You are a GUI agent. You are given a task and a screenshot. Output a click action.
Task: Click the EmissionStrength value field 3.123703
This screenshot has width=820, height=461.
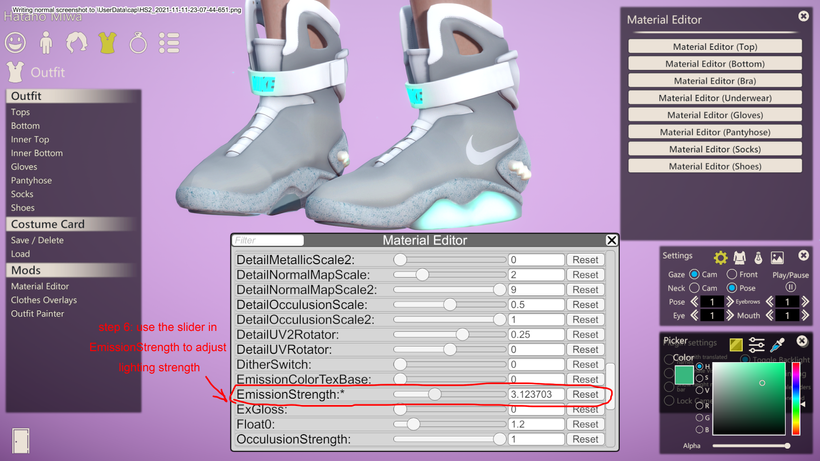click(x=536, y=394)
